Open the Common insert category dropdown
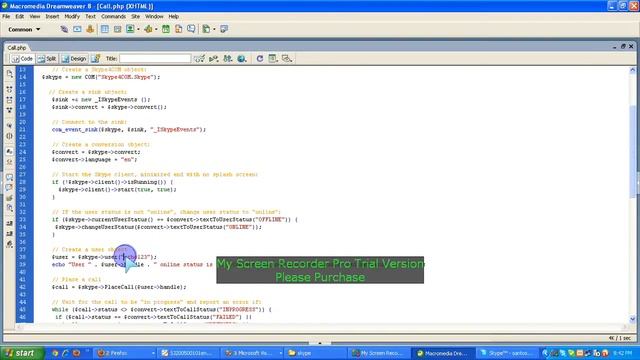640x360 pixels. point(24,29)
